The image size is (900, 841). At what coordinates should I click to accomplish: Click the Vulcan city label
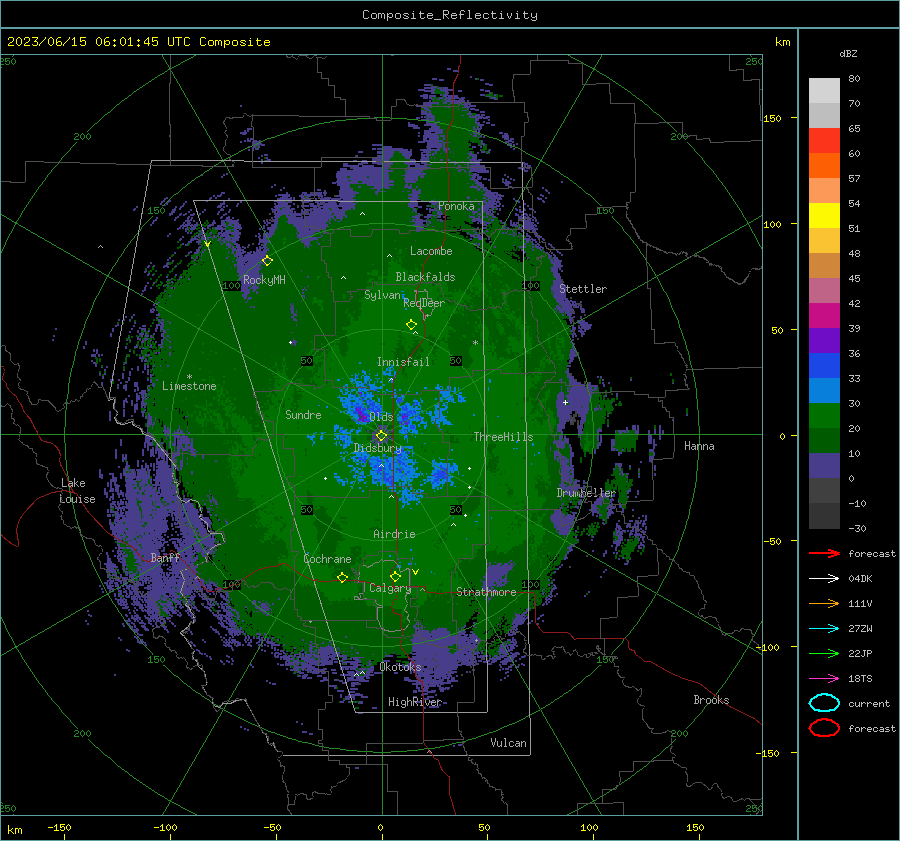[508, 743]
